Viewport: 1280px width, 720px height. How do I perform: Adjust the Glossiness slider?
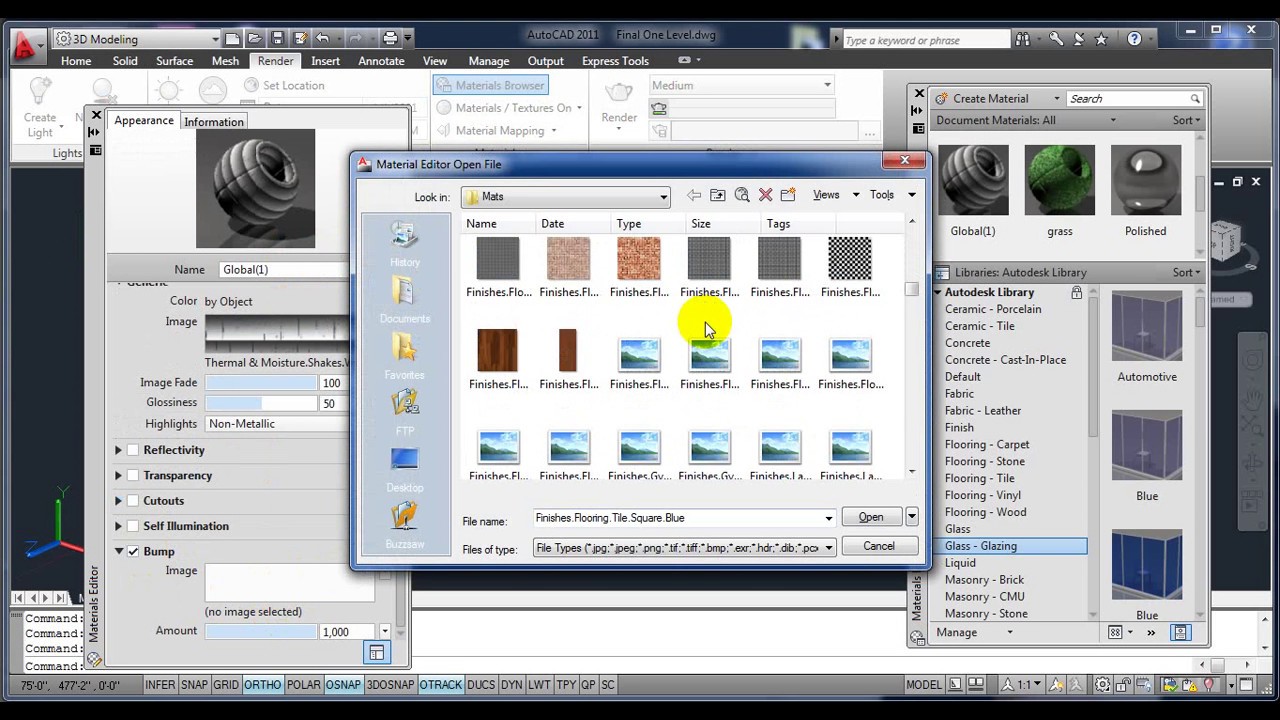[261, 403]
